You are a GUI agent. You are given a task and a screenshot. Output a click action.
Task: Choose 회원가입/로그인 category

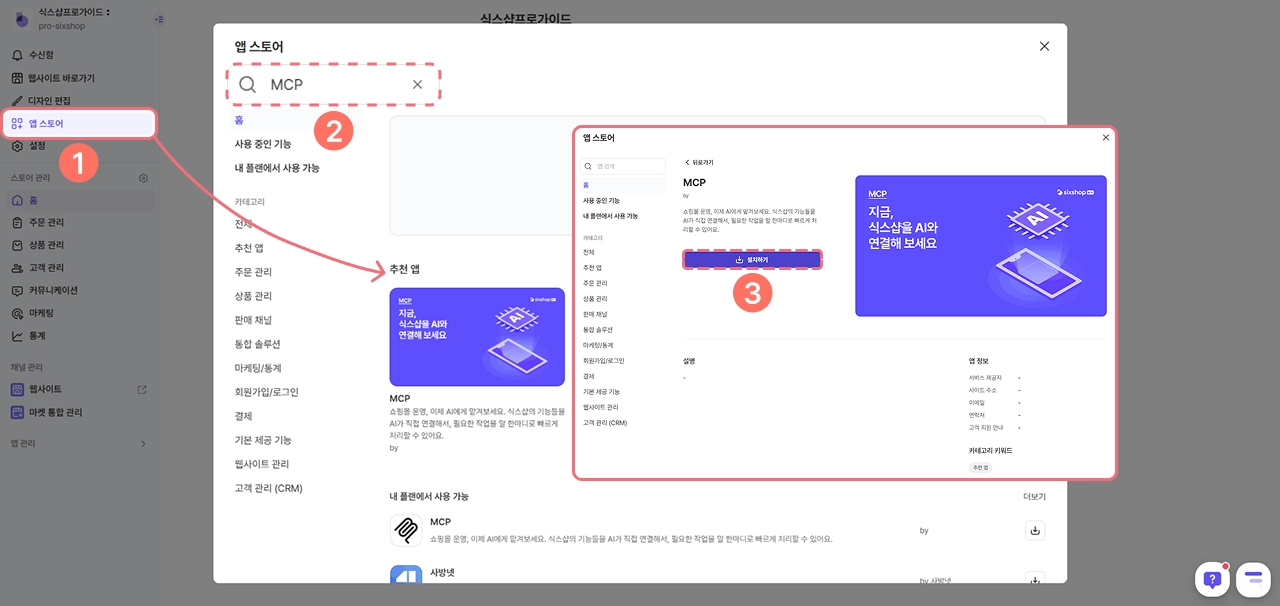(266, 392)
